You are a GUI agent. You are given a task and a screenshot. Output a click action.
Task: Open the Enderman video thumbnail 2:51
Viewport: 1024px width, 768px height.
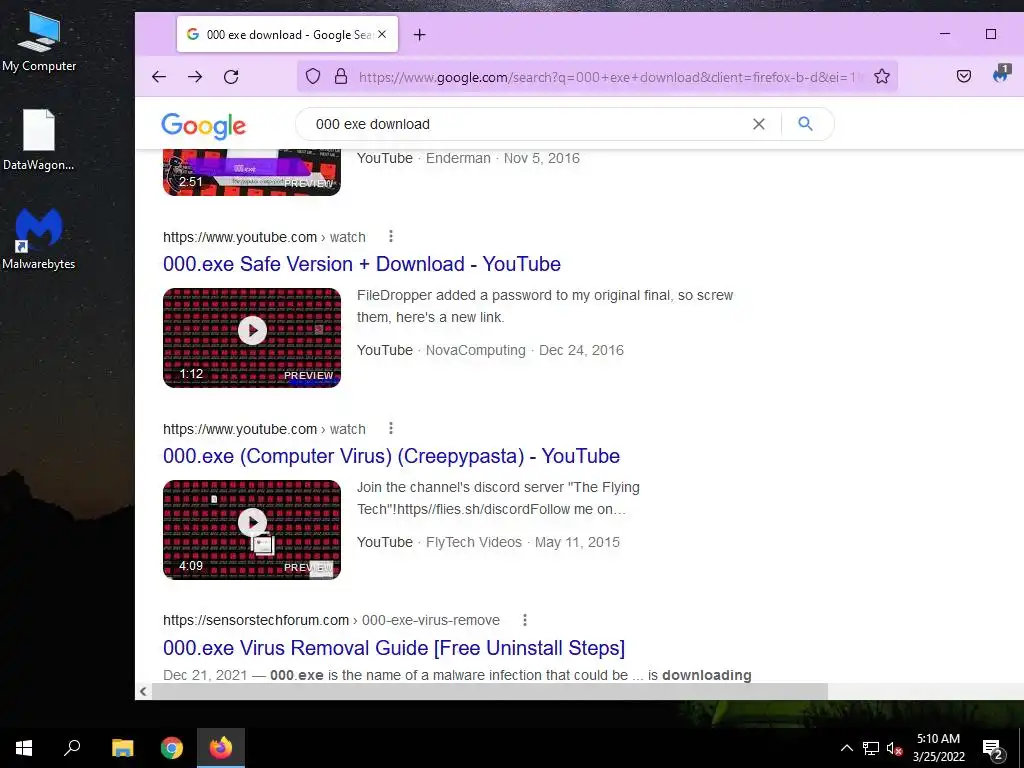click(252, 172)
